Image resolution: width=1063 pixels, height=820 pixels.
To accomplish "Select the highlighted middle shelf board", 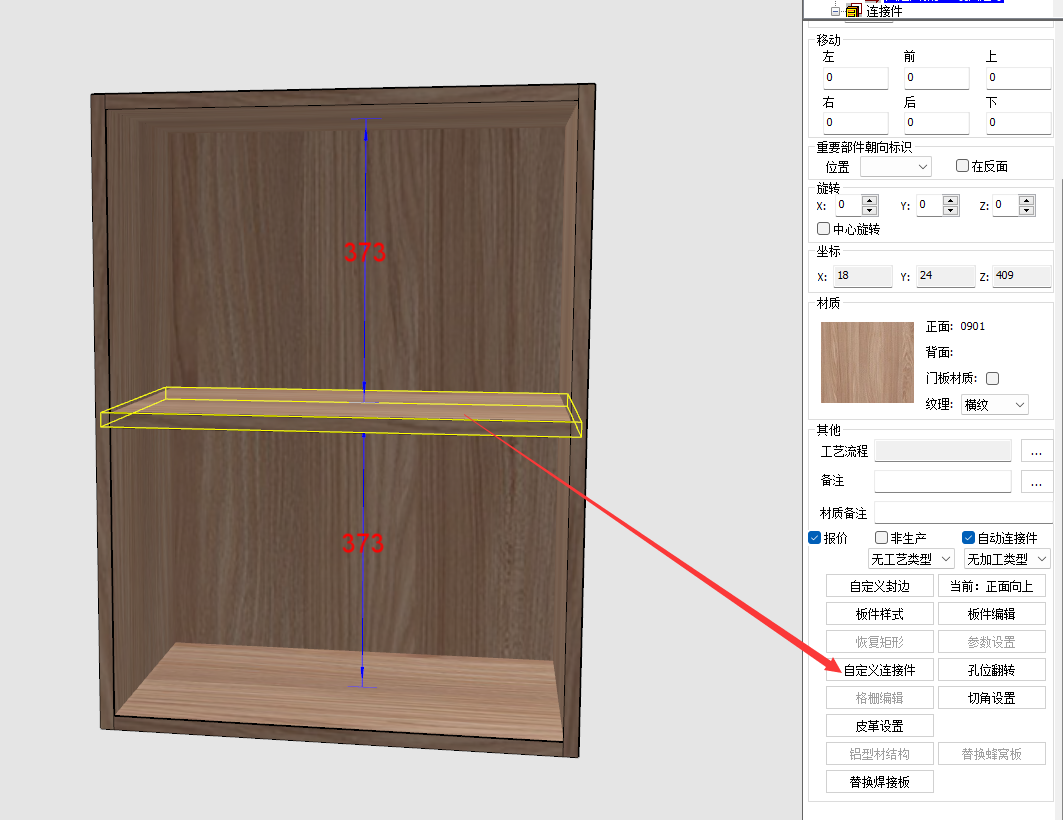I will click(340, 412).
